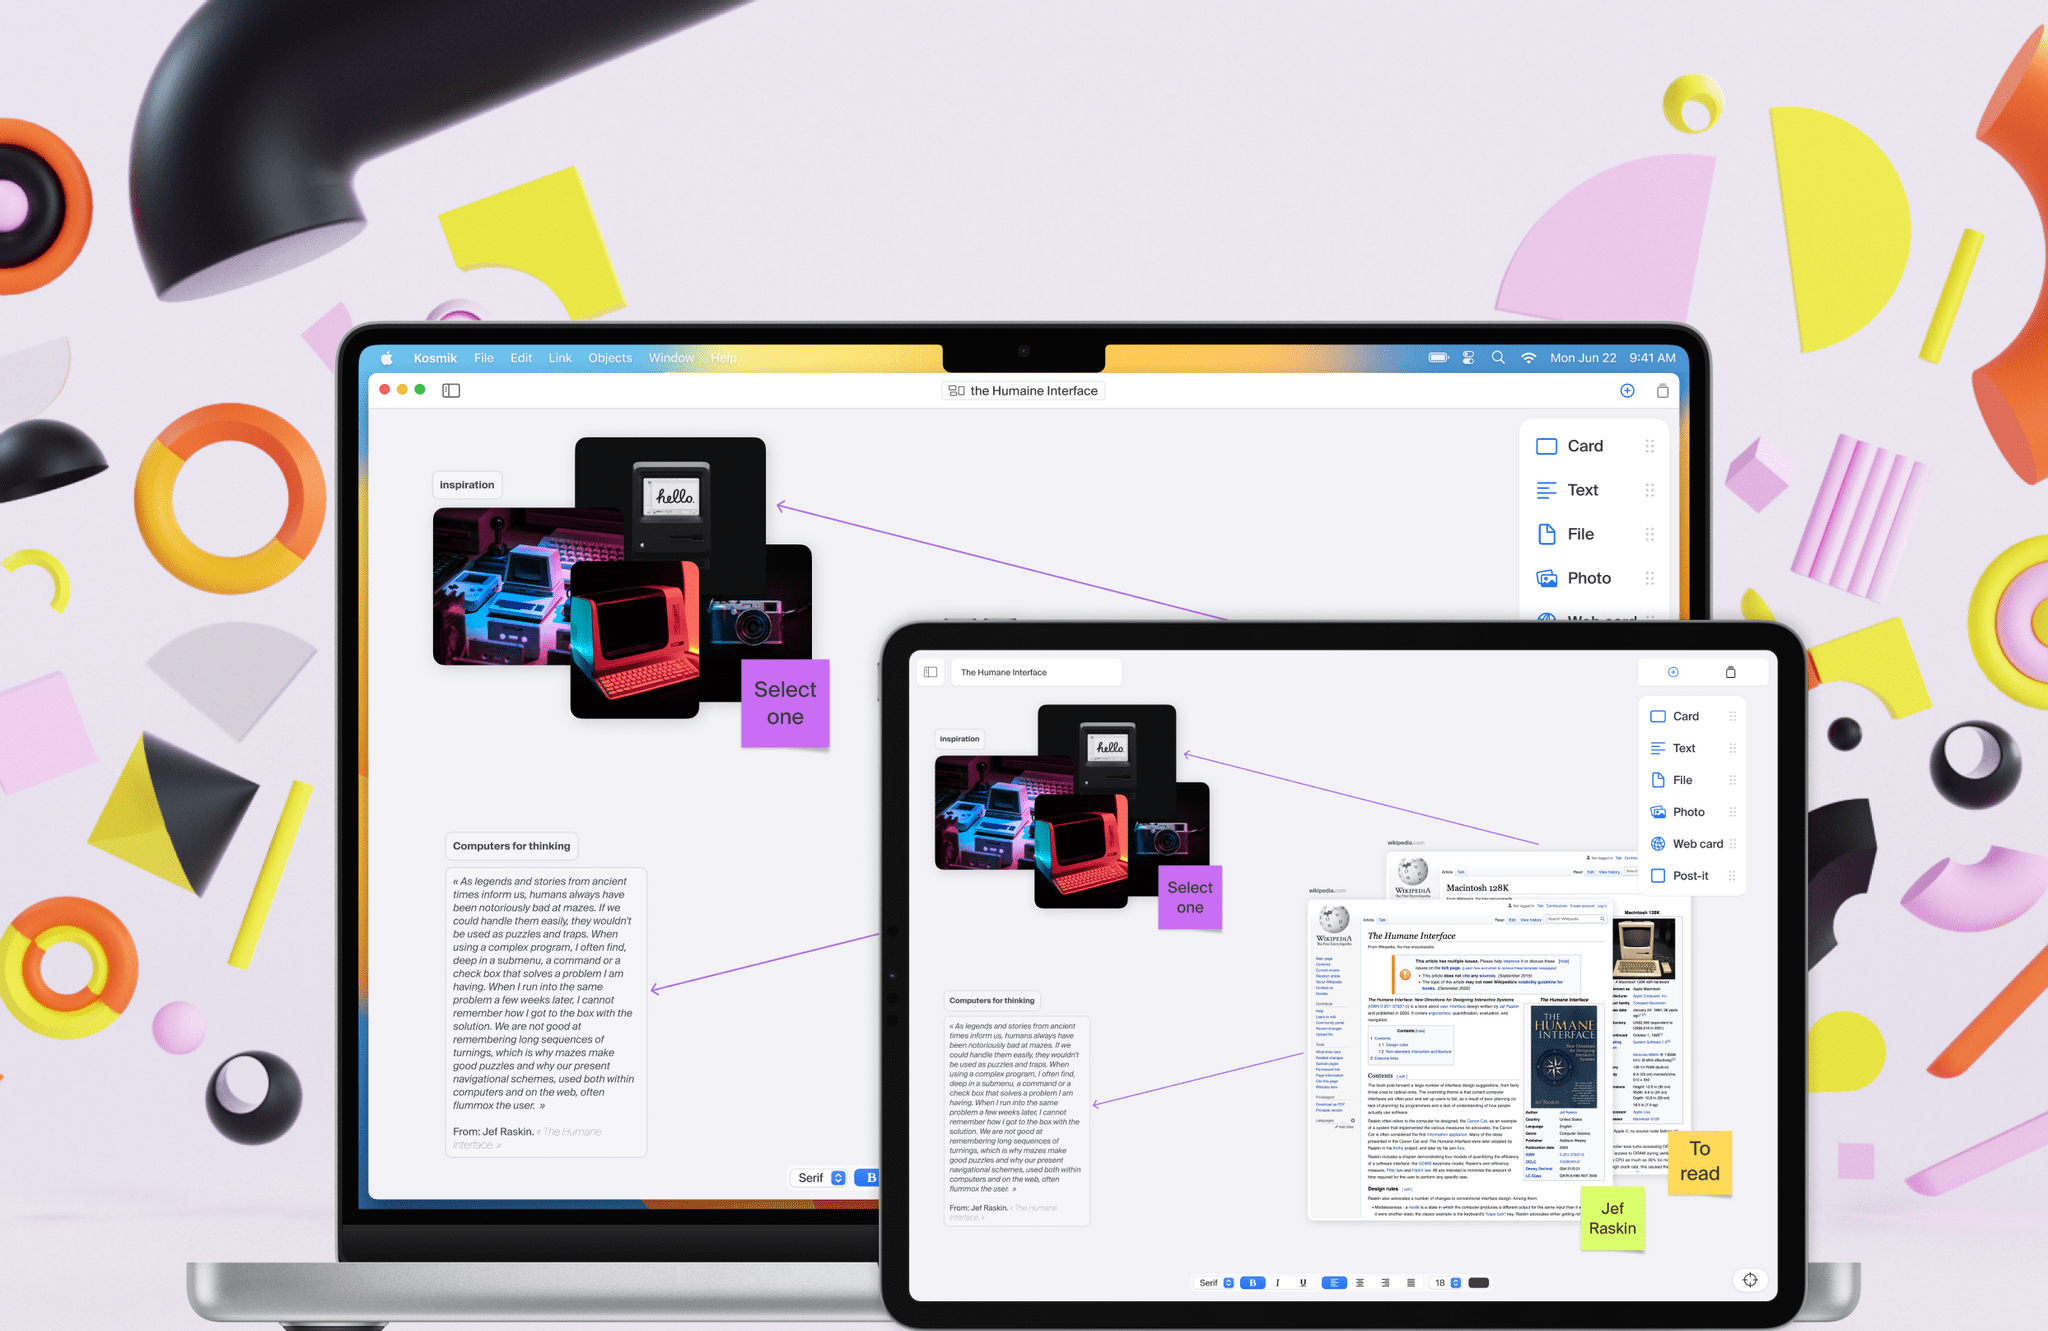2048x1331 pixels.
Task: Open Serif font dropdown on MacBook
Action: point(821,1178)
